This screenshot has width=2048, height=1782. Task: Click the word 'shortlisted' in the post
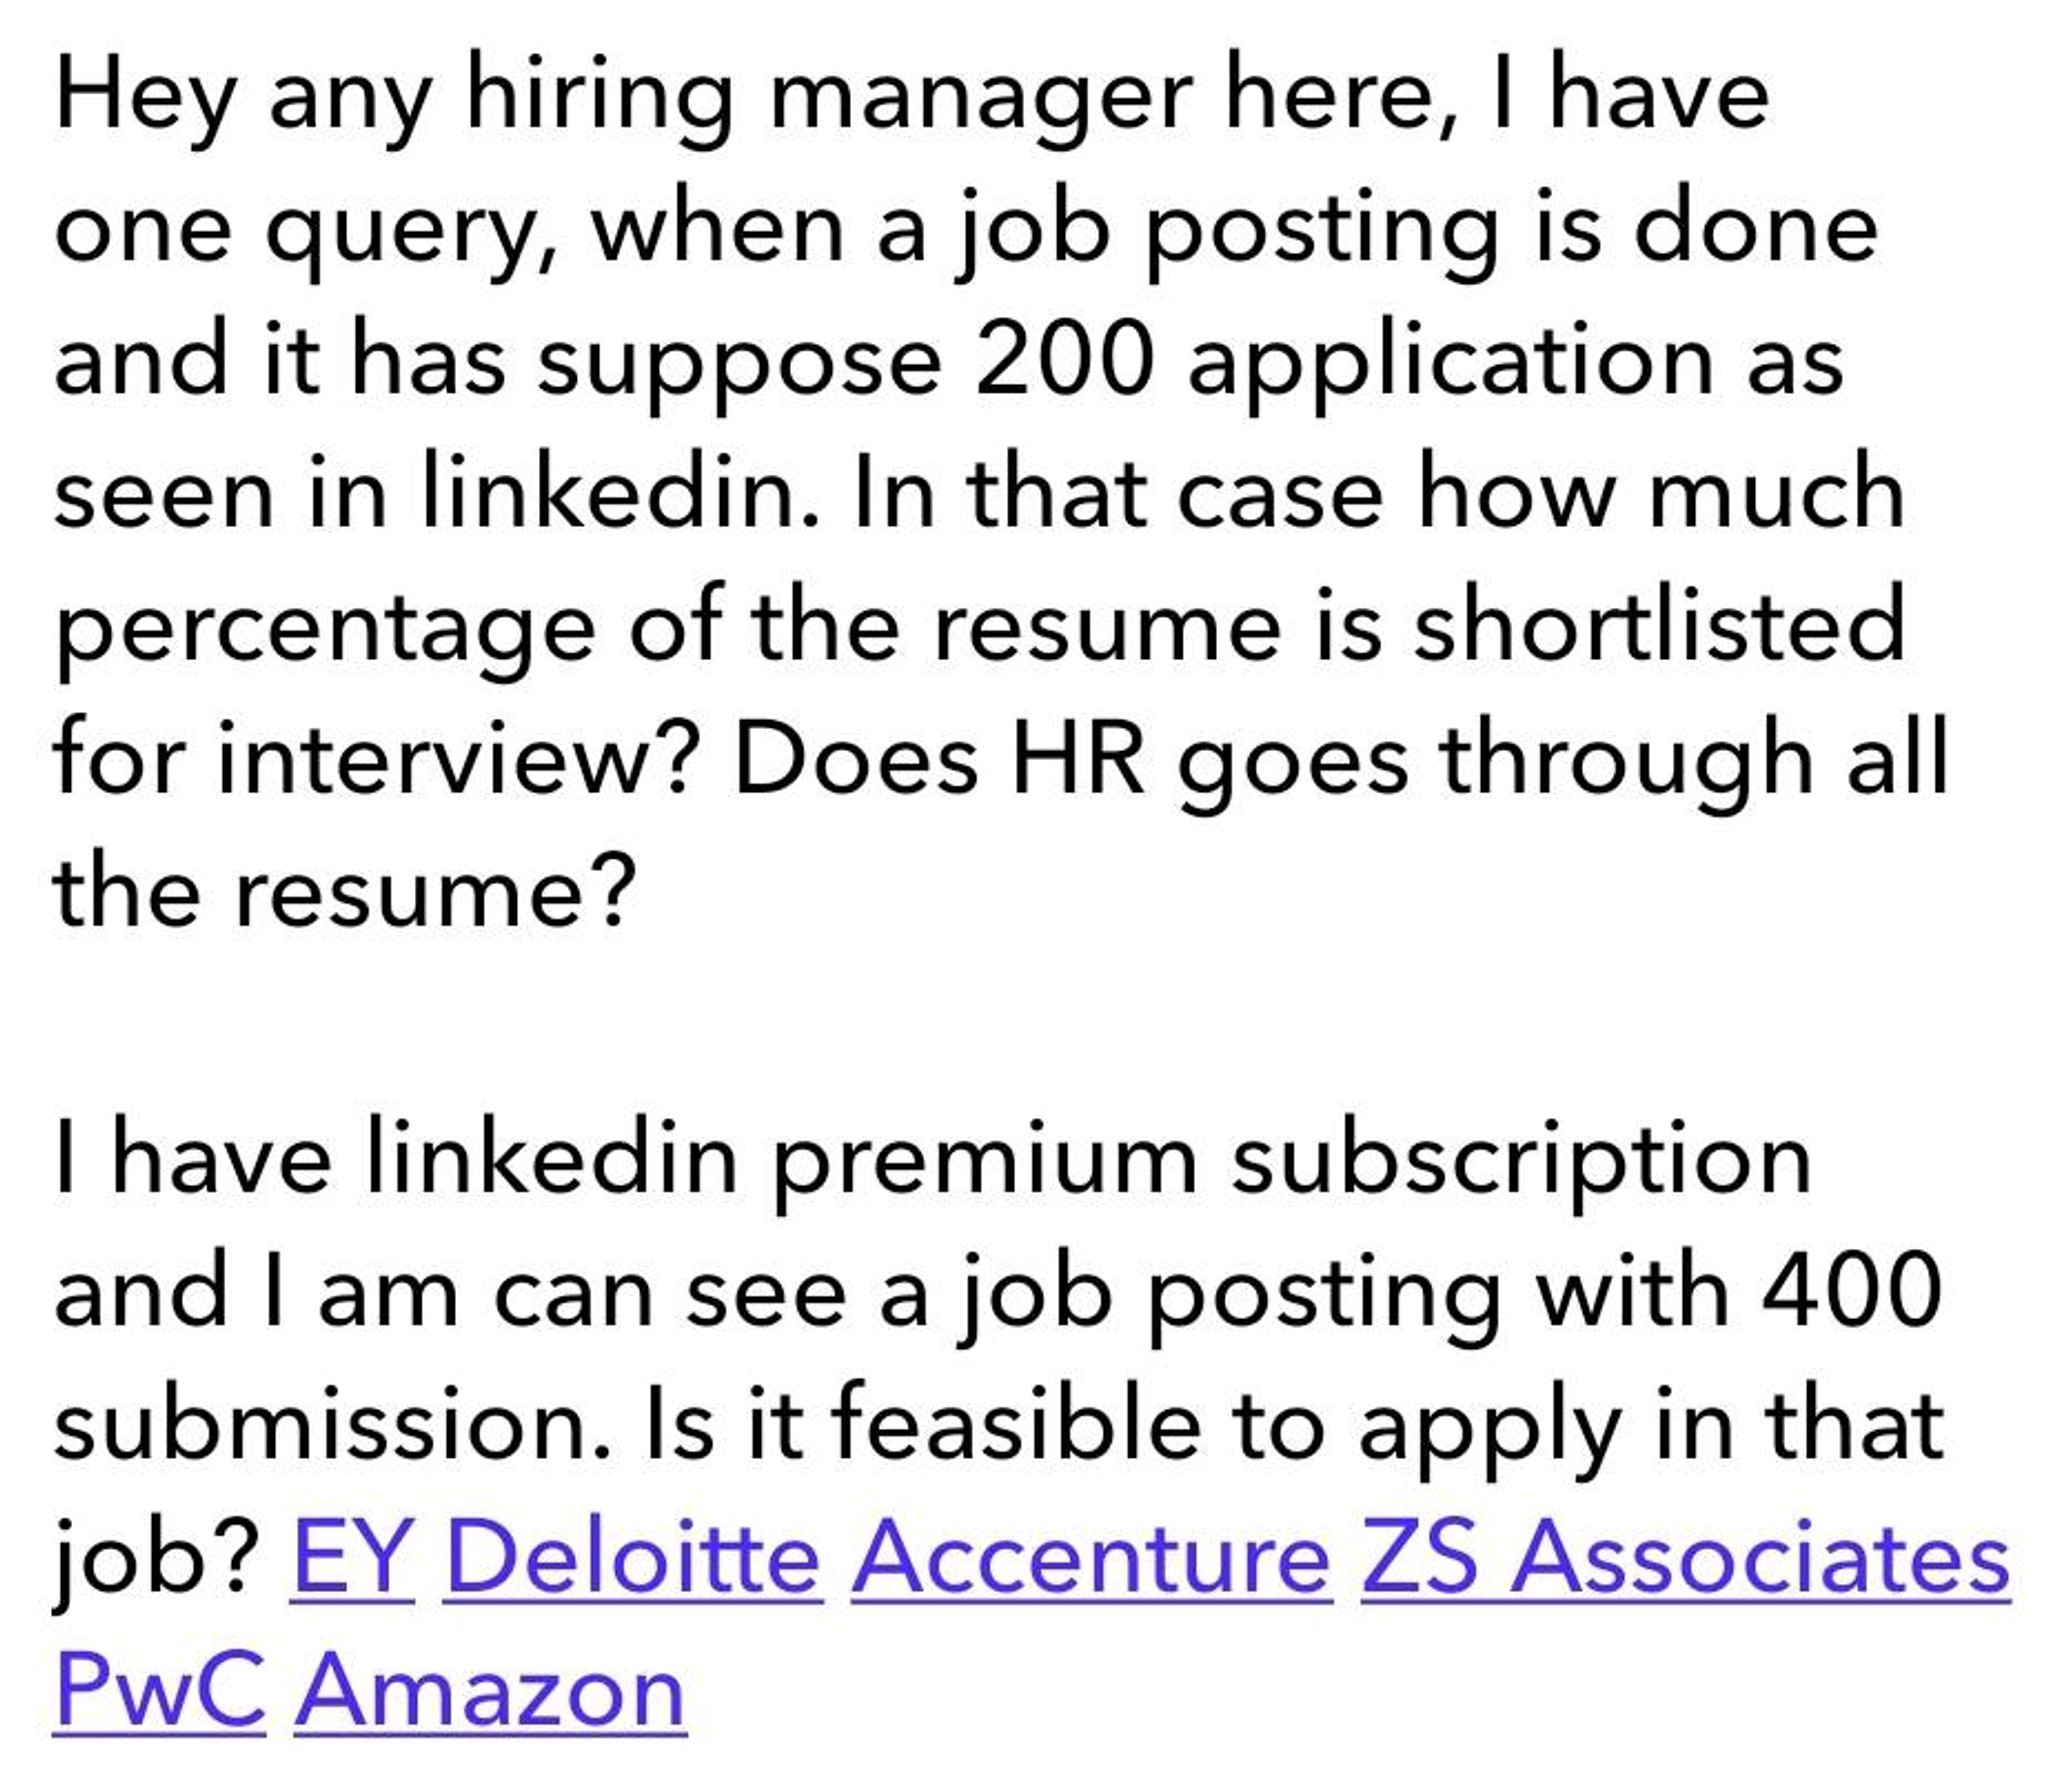pos(1659,624)
